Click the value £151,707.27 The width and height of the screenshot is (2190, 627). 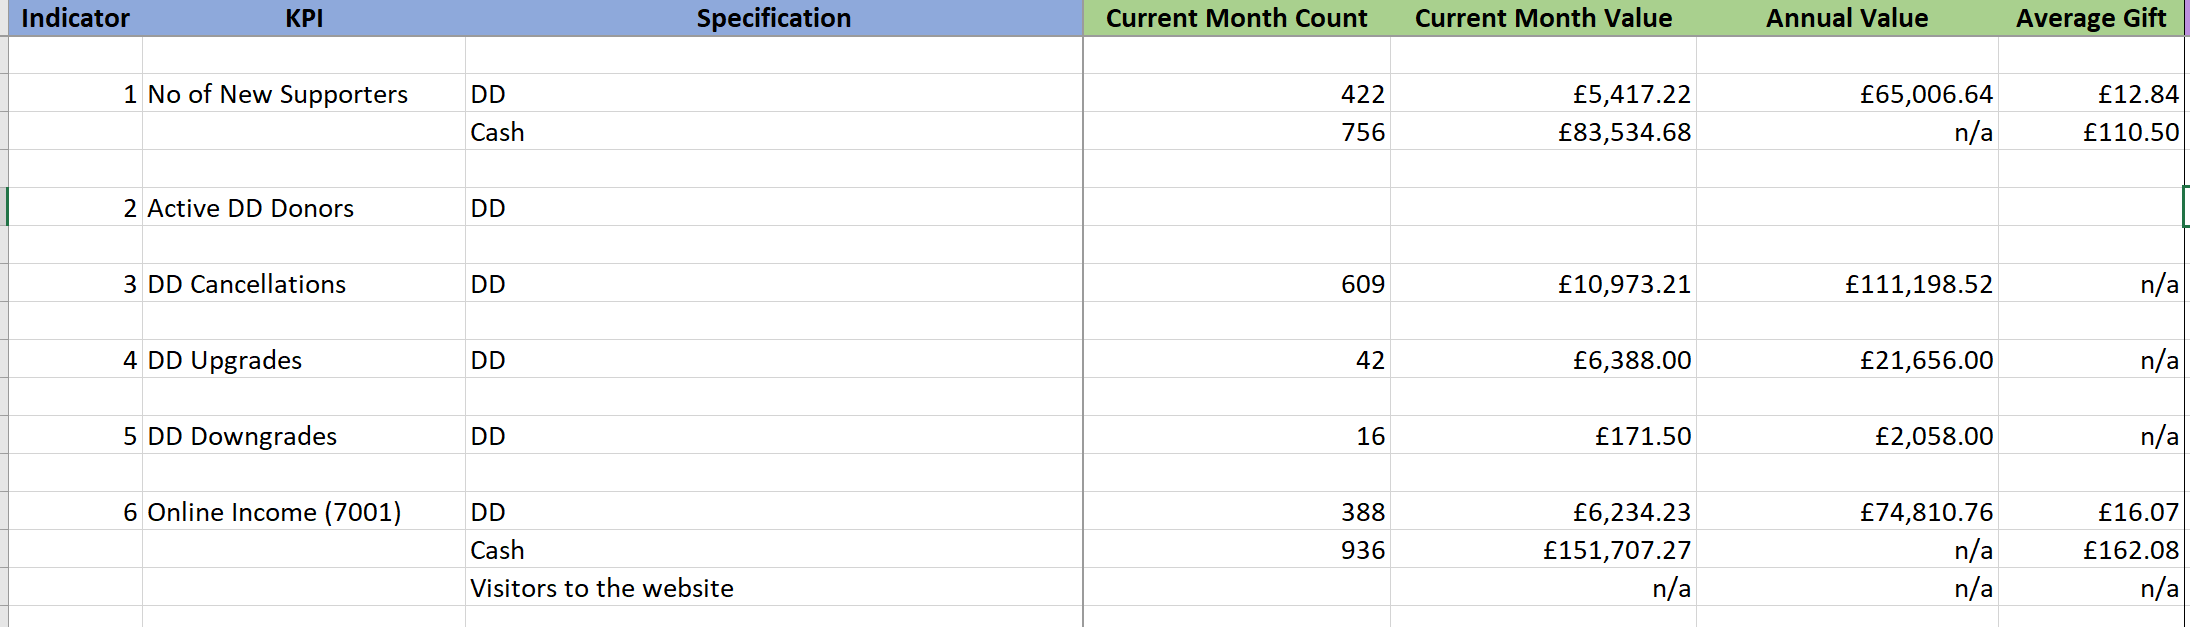[1543, 549]
